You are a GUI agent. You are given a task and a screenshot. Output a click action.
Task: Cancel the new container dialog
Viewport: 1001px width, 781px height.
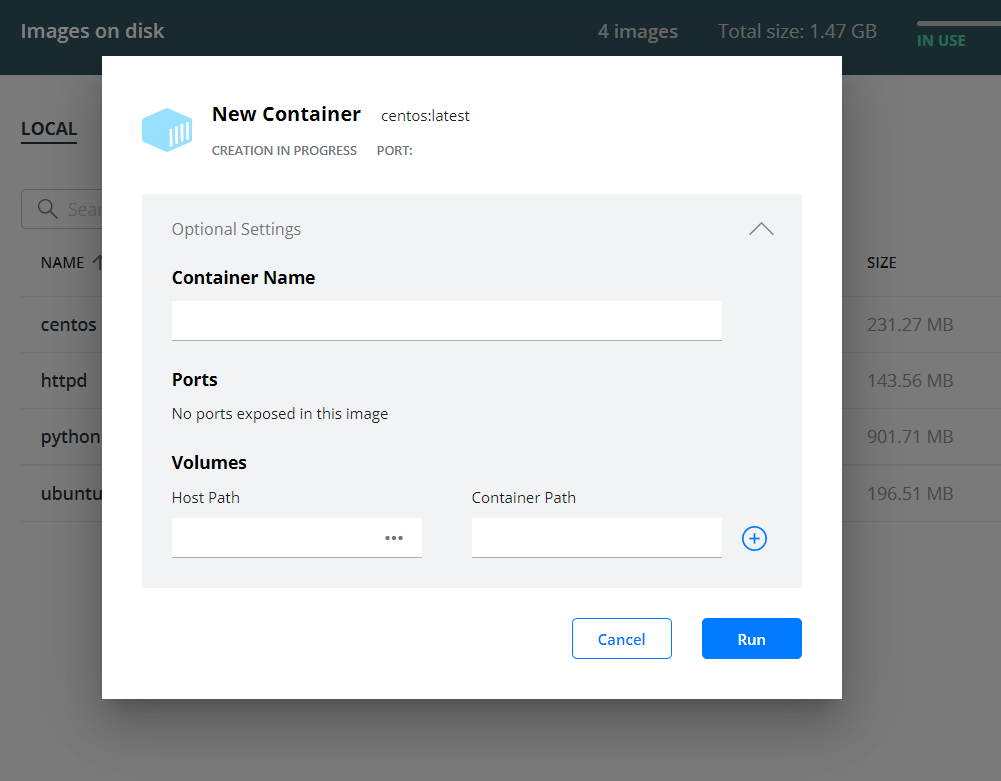[x=621, y=639]
